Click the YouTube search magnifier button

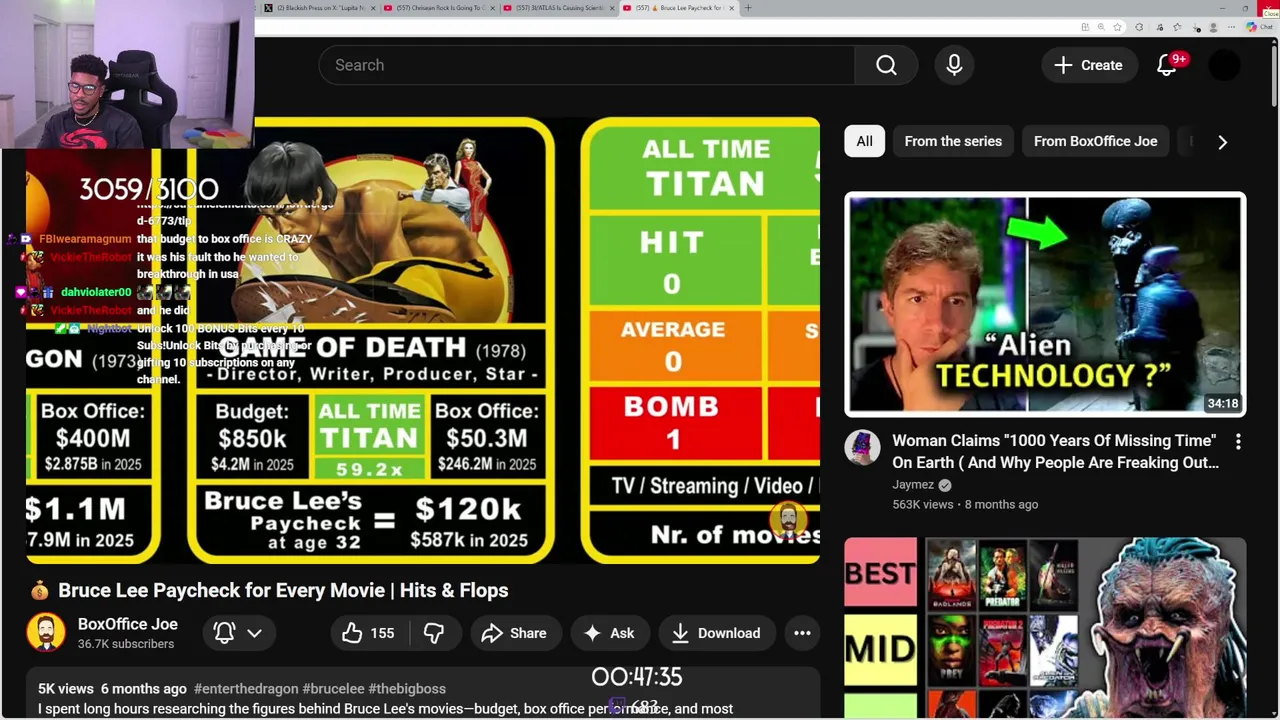click(x=886, y=65)
